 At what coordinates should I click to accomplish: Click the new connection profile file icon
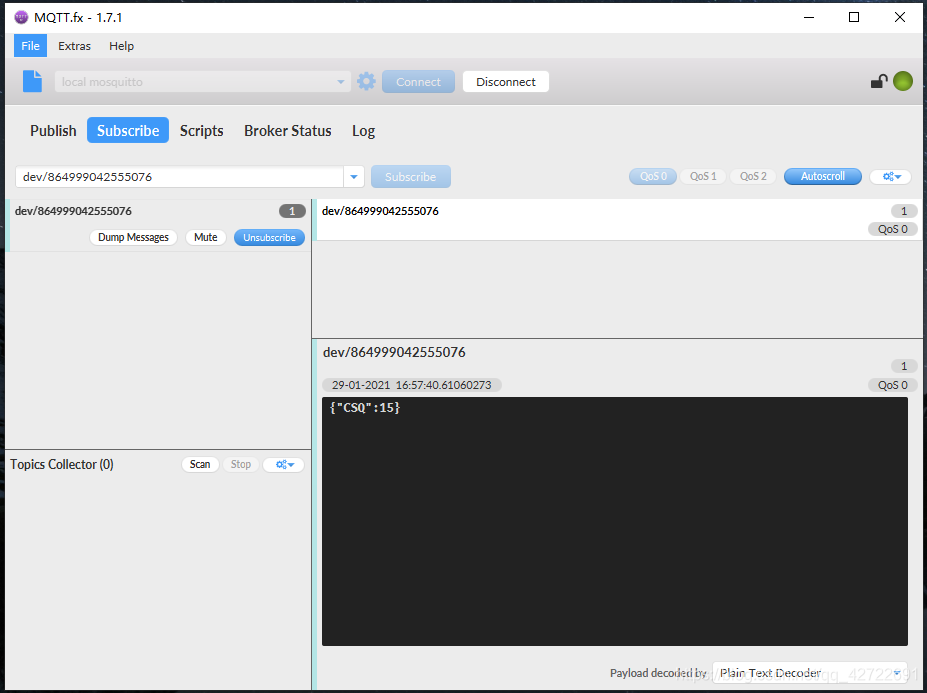tap(33, 81)
